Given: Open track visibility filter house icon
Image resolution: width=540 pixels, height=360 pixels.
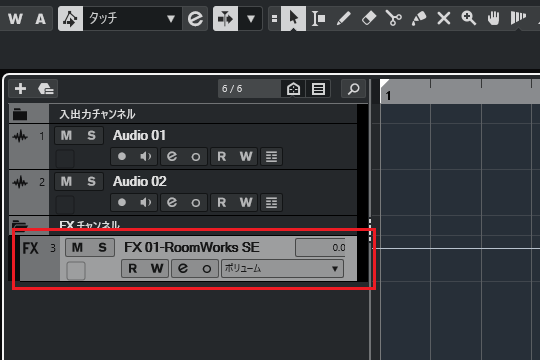Looking at the screenshot, I should pyautogui.click(x=293, y=89).
